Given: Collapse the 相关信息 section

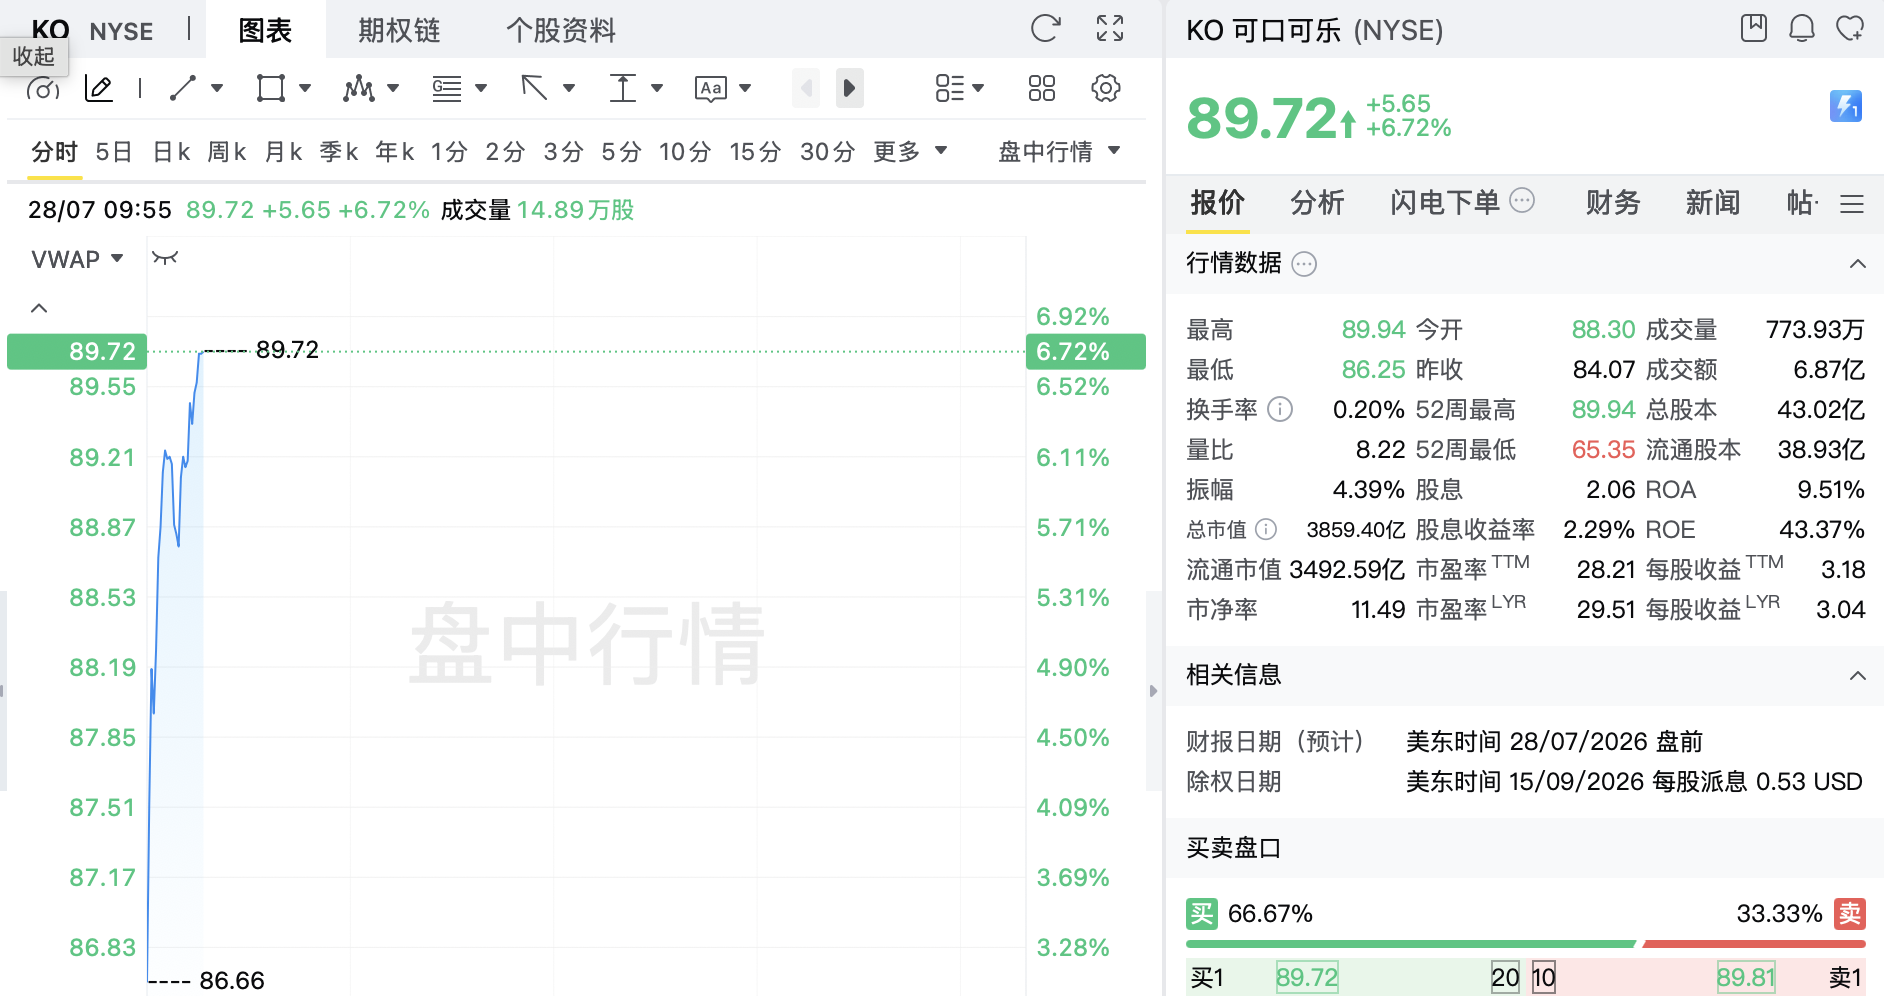Looking at the screenshot, I should pyautogui.click(x=1857, y=676).
